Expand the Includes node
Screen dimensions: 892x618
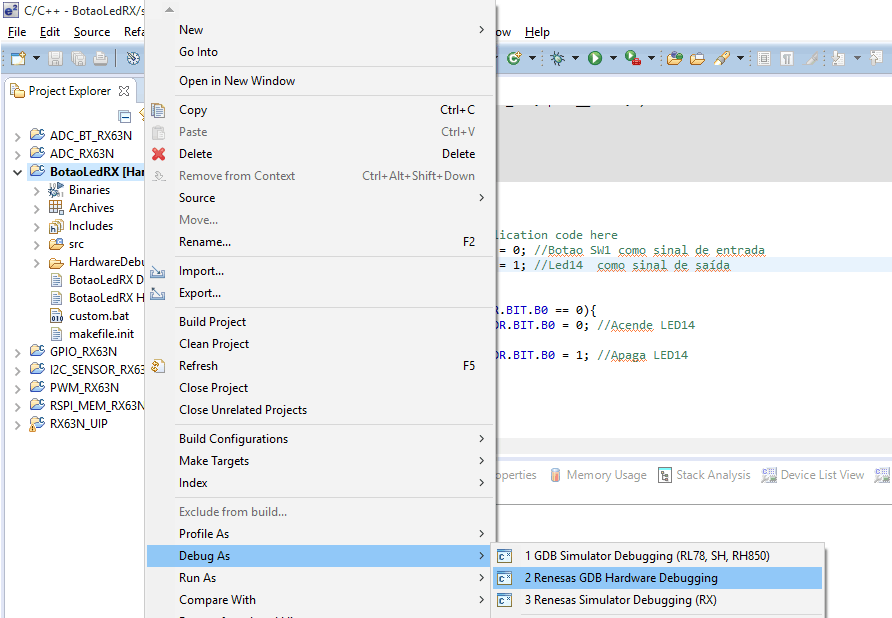[x=36, y=227]
